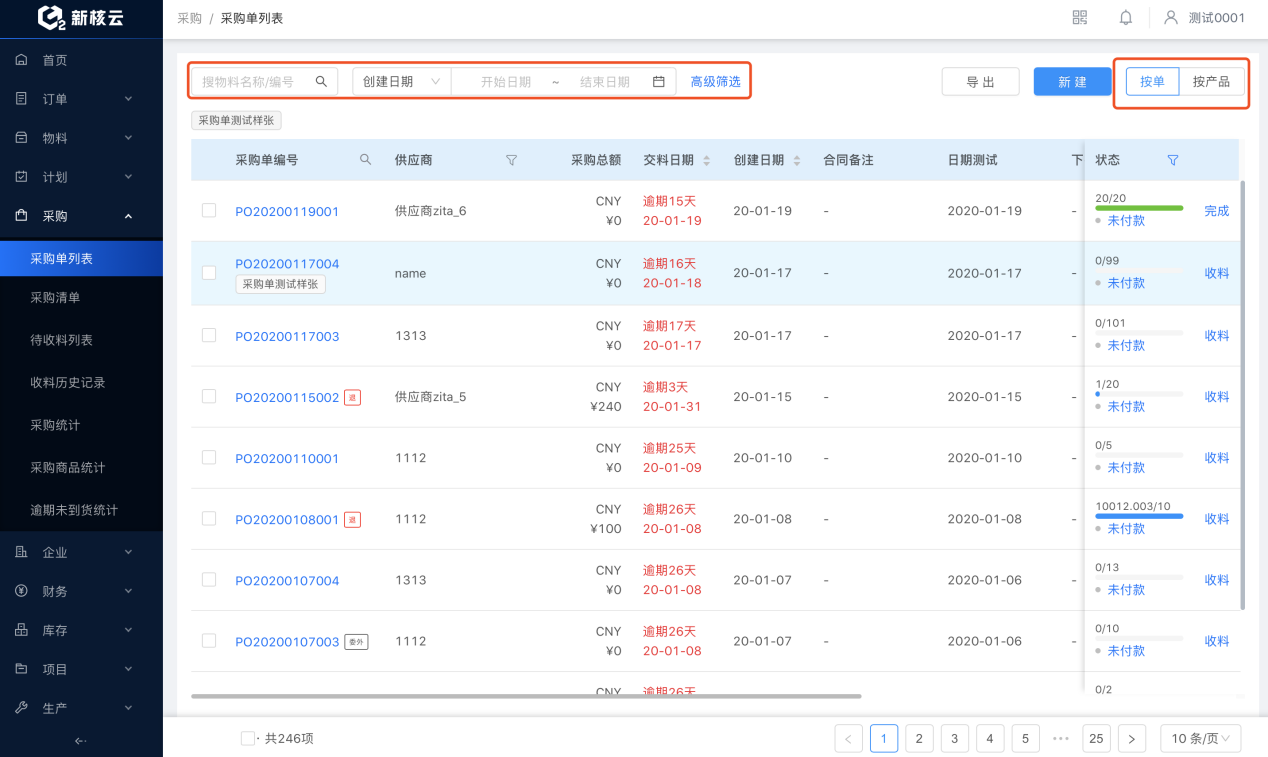Expand the 计划 sidebar menu

point(128,177)
